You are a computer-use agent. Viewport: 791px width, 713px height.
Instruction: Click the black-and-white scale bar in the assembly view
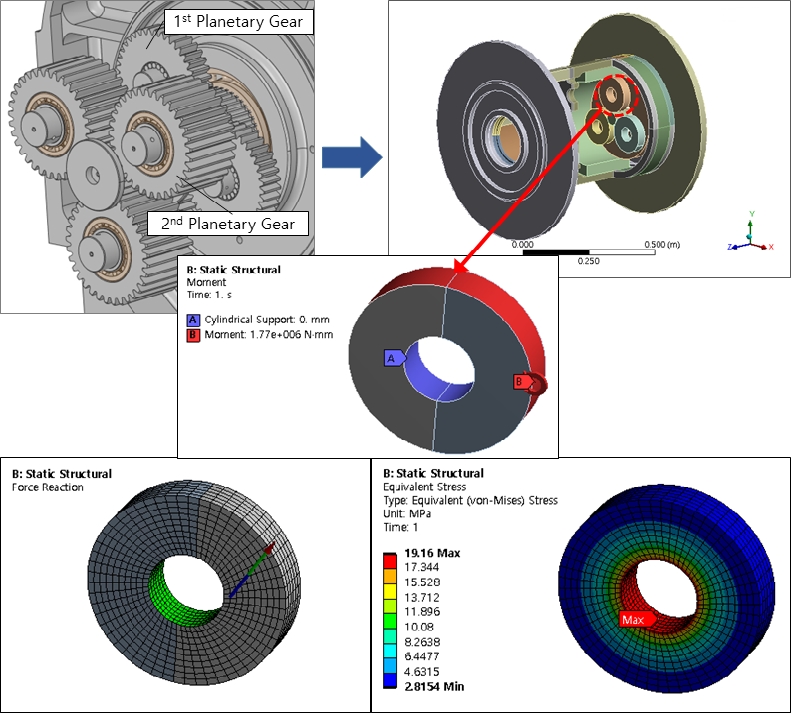pyautogui.click(x=589, y=252)
